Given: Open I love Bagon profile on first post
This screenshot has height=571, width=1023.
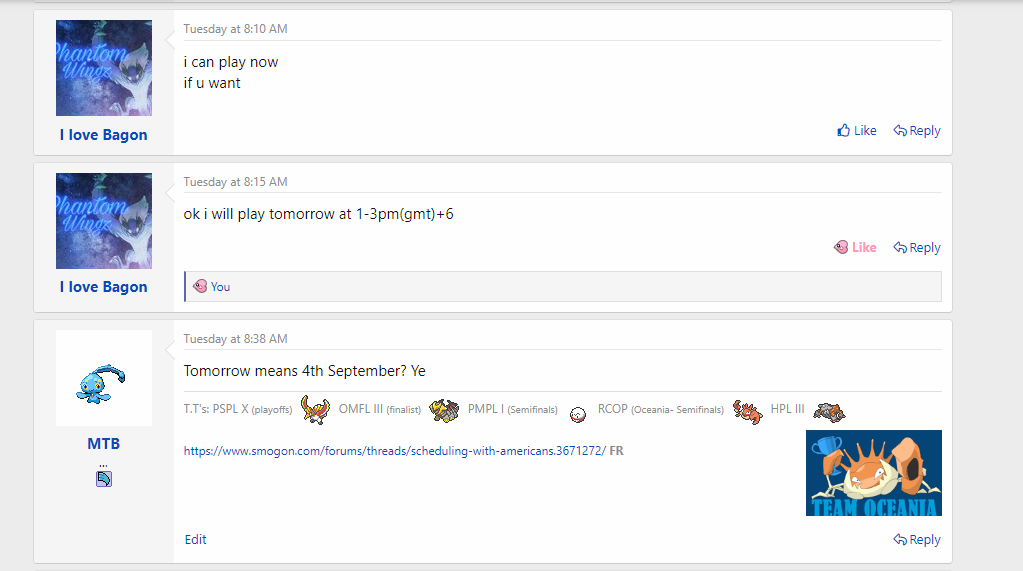Looking at the screenshot, I should tap(104, 135).
